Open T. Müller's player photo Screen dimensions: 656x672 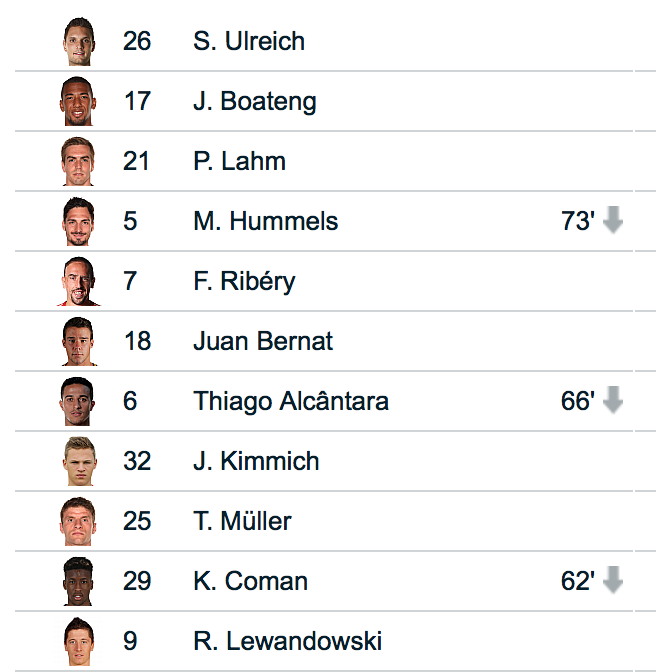[77, 521]
